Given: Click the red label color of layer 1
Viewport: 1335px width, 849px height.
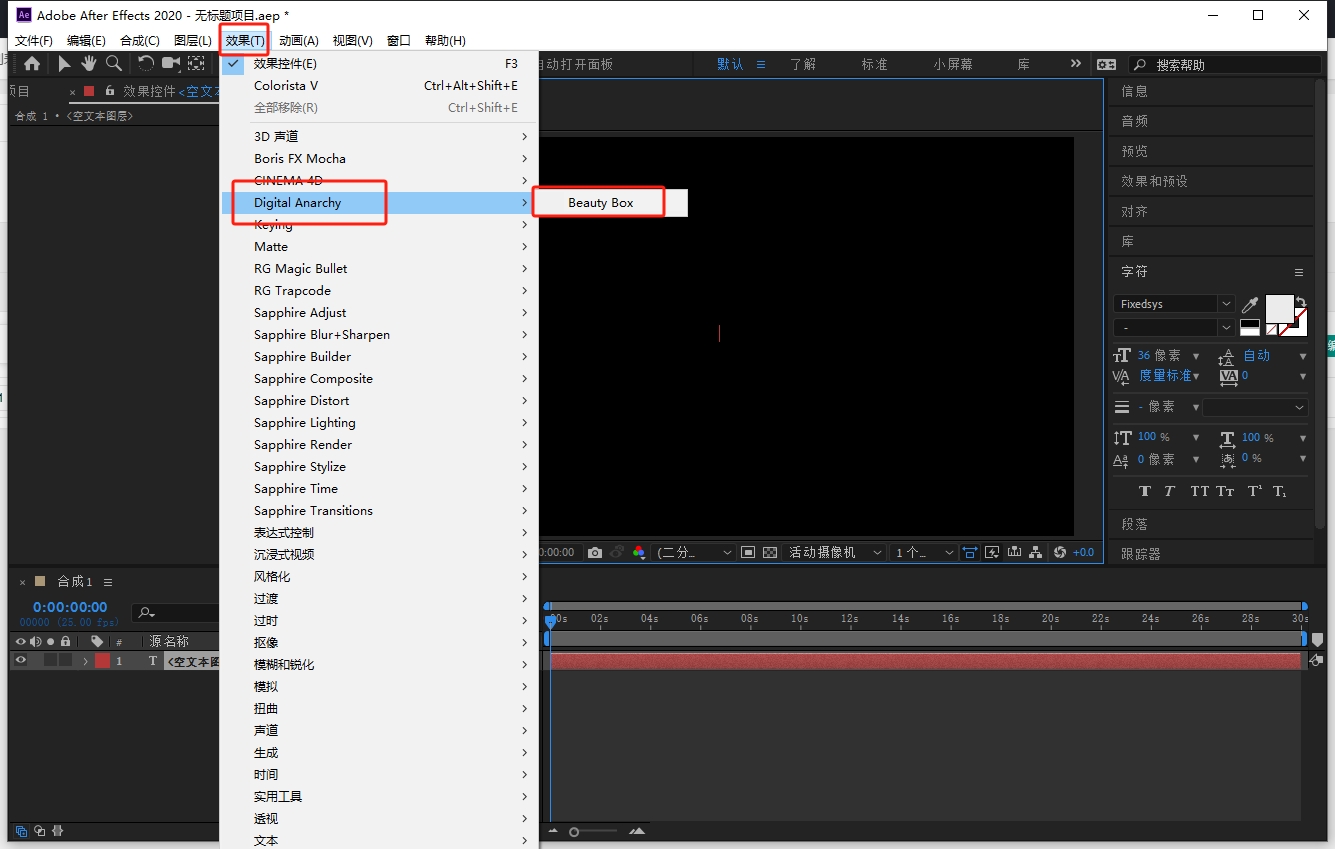Looking at the screenshot, I should (102, 661).
